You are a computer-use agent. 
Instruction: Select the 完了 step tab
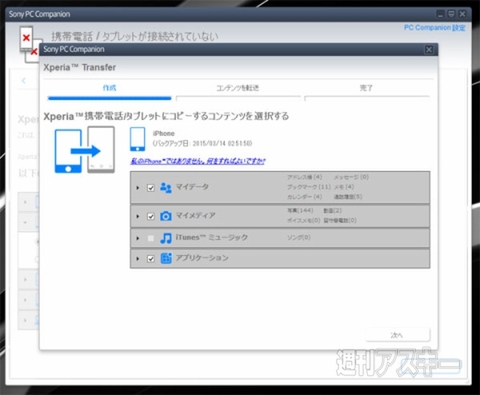coord(366,88)
